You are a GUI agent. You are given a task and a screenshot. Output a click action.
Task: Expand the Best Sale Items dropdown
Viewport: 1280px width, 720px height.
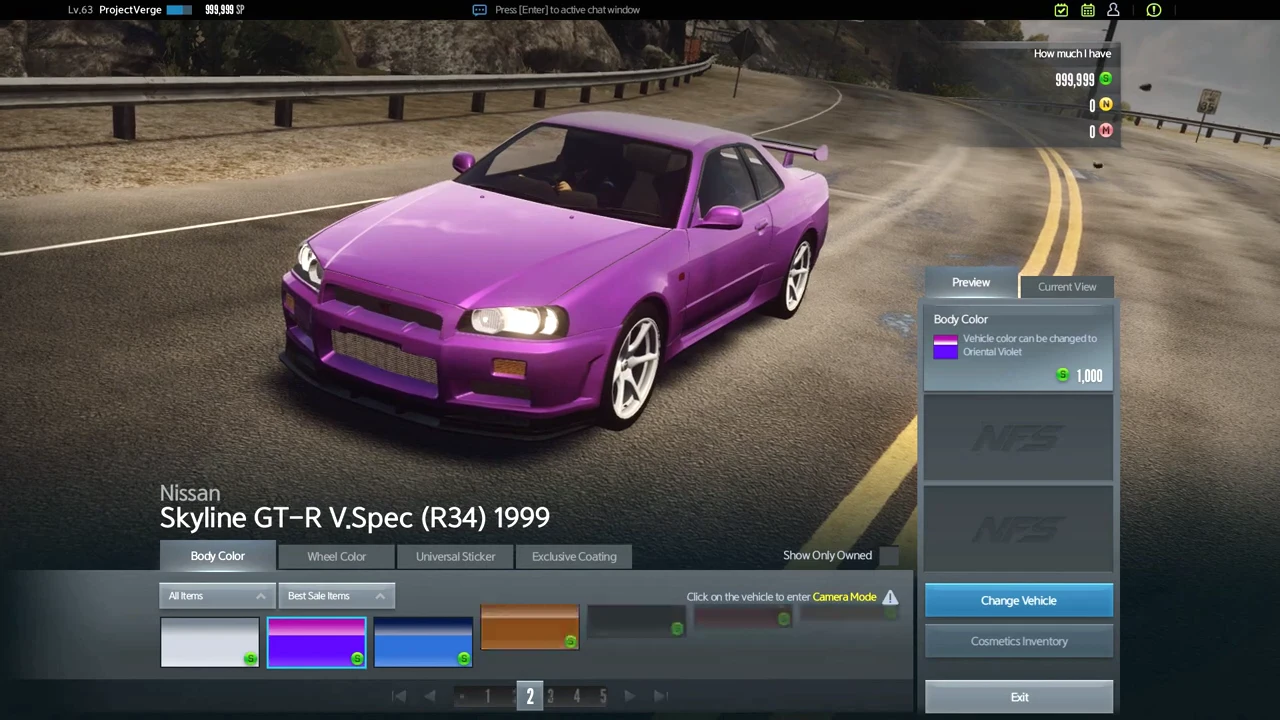tap(337, 595)
